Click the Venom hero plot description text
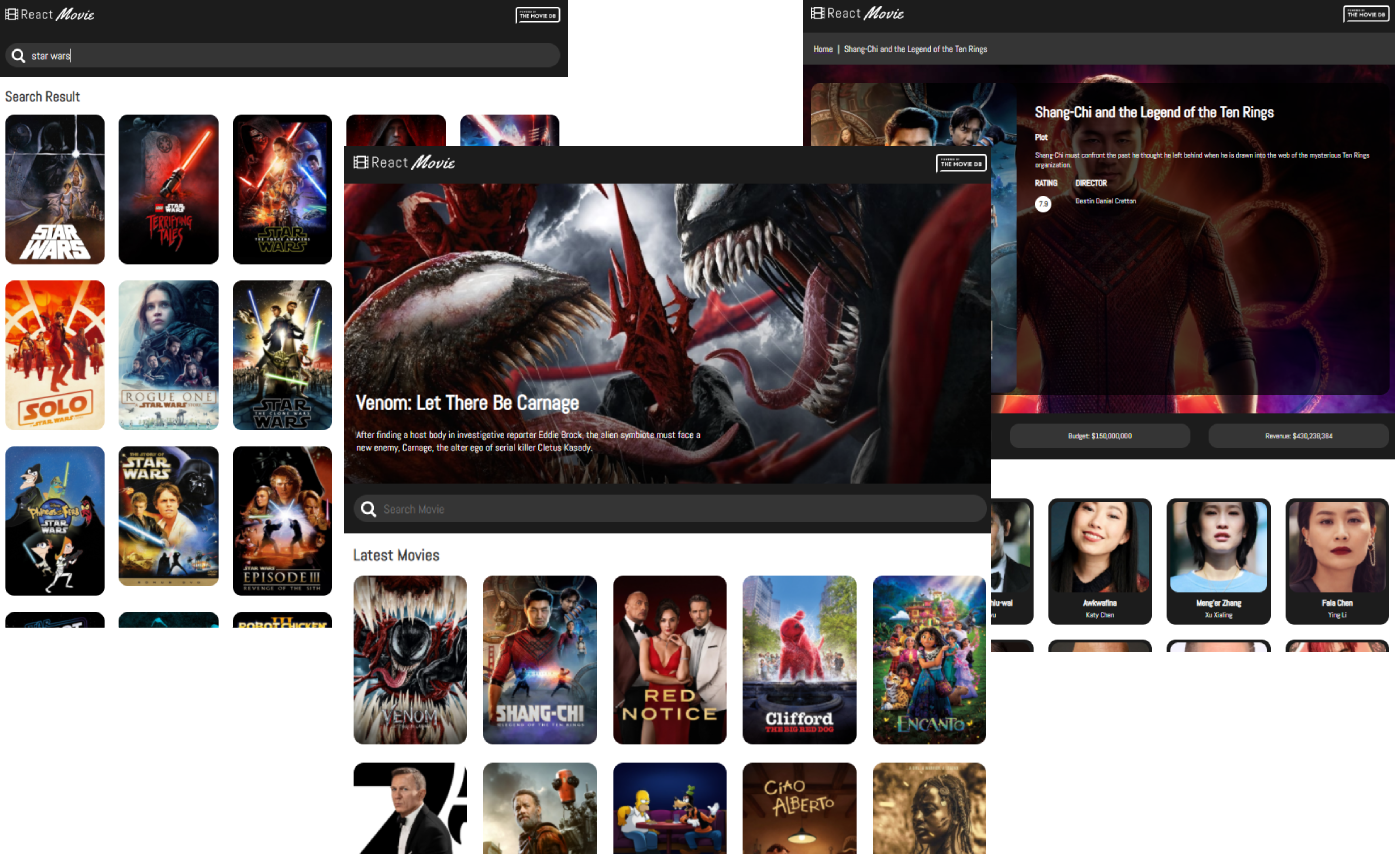Screen dimensions: 1395x854 coord(528,441)
